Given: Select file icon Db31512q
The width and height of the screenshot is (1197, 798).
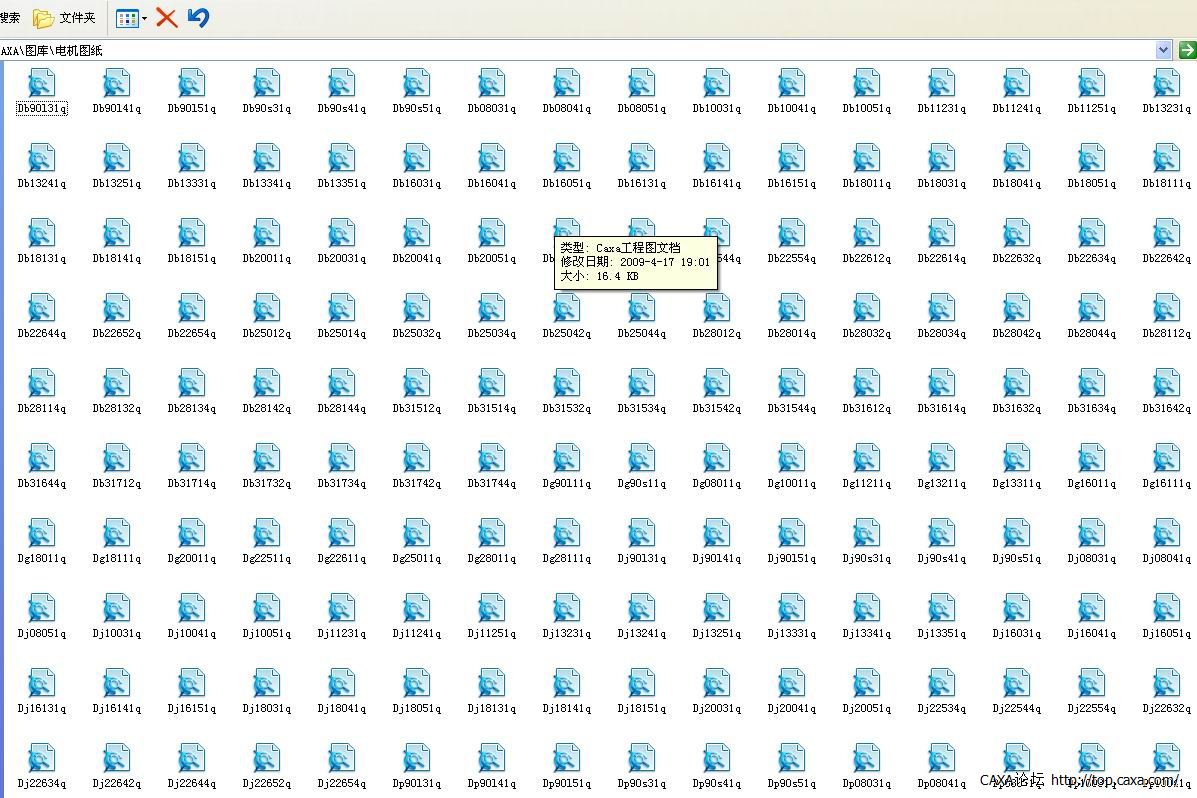Looking at the screenshot, I should tap(417, 383).
